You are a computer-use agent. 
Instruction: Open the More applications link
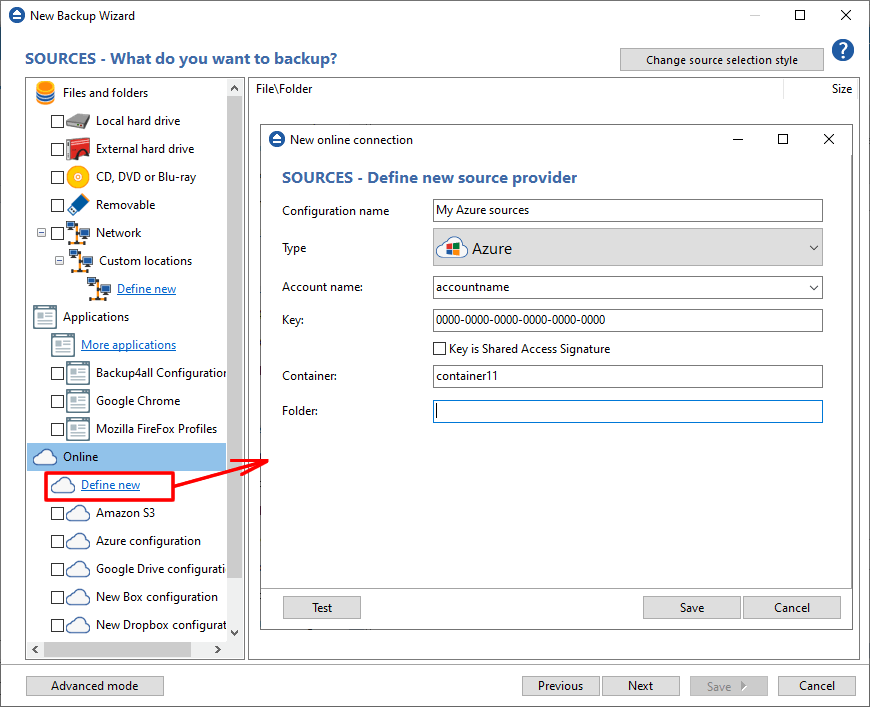point(129,345)
